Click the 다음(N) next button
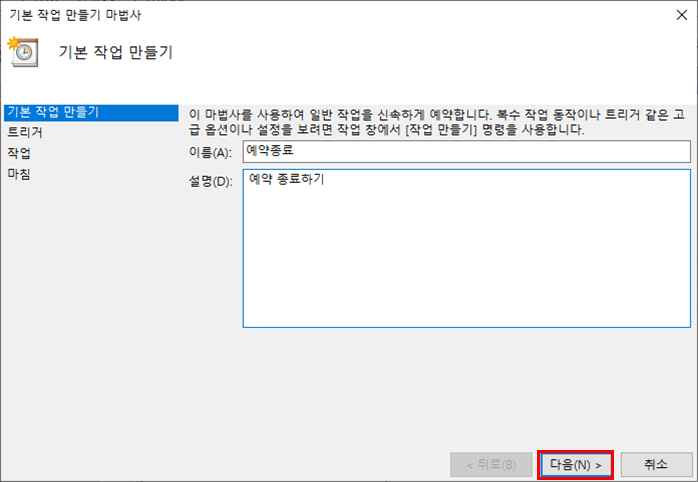This screenshot has height=482, width=698. (576, 465)
